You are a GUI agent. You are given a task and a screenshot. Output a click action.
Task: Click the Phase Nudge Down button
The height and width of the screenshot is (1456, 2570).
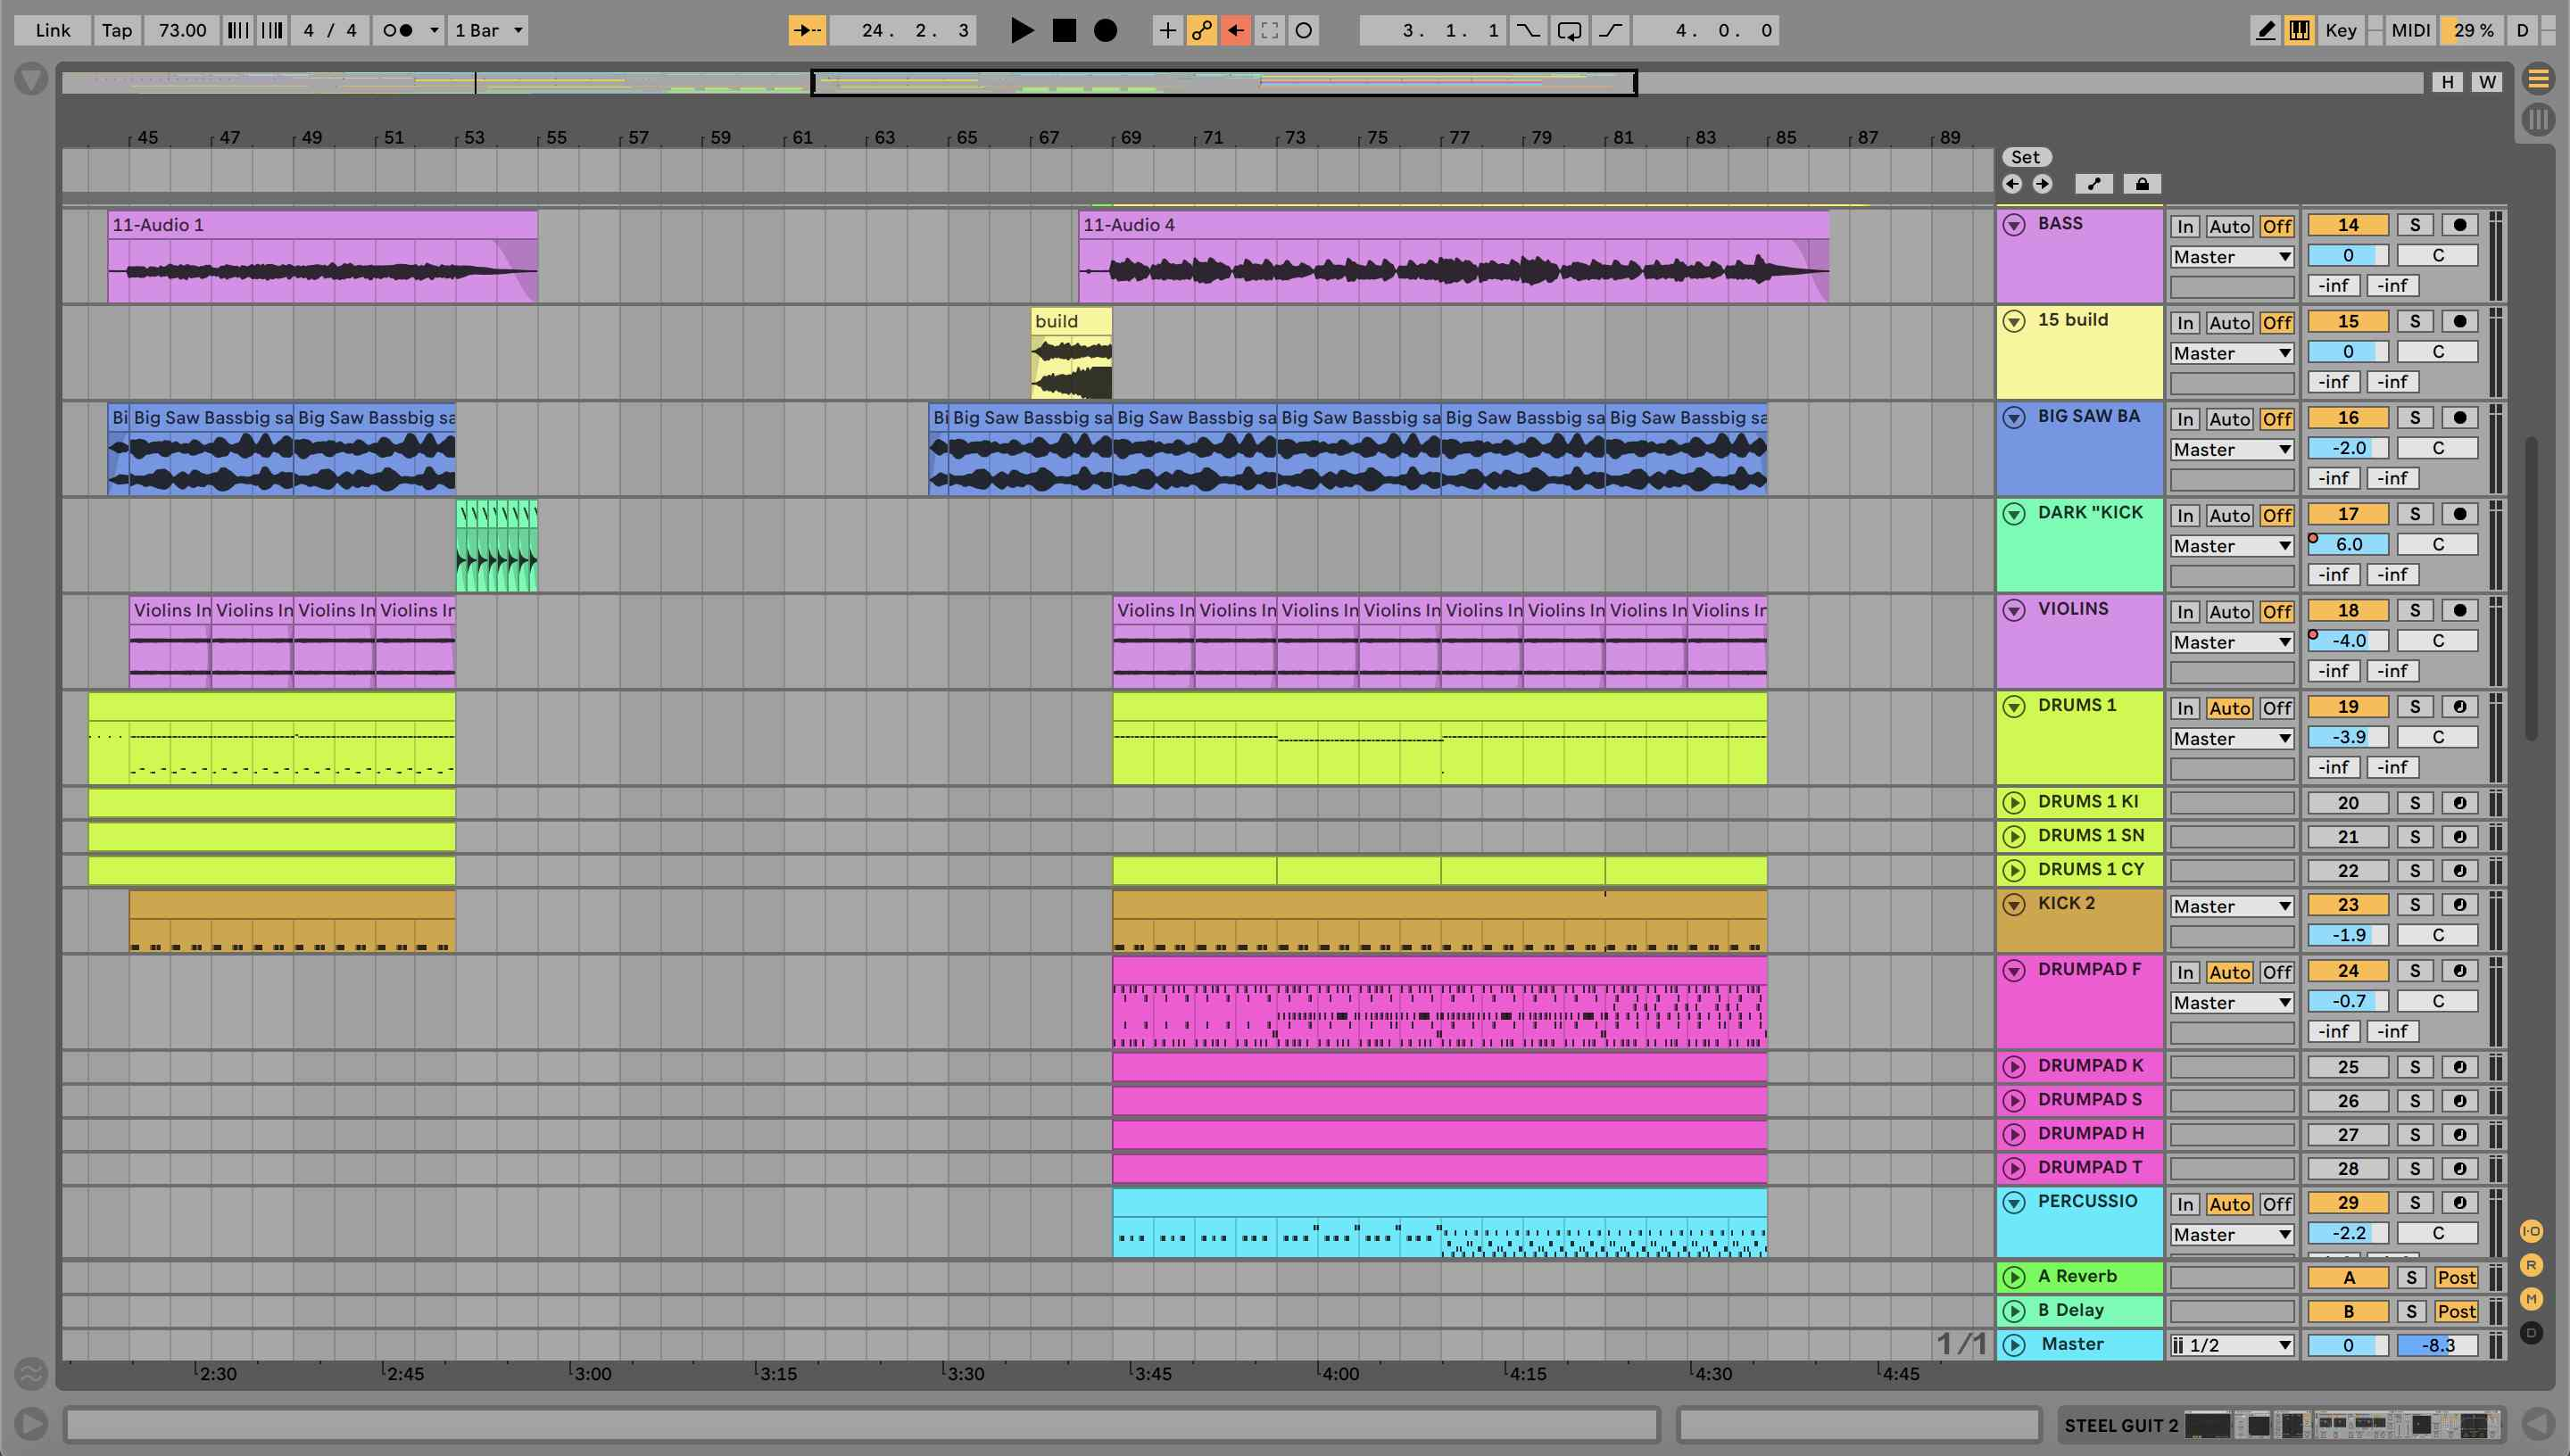[237, 30]
